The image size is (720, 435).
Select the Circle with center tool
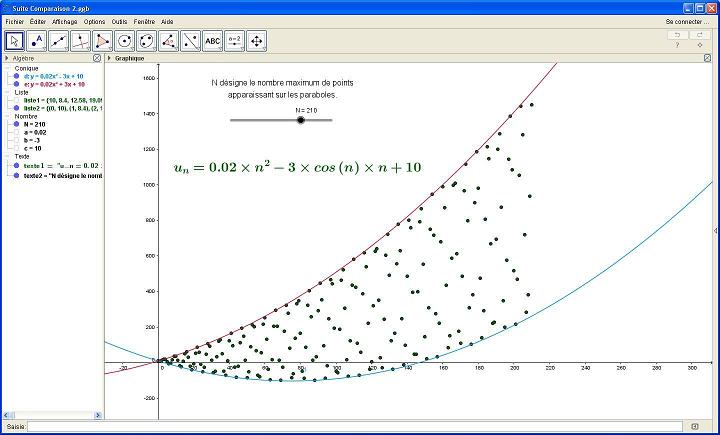125,41
